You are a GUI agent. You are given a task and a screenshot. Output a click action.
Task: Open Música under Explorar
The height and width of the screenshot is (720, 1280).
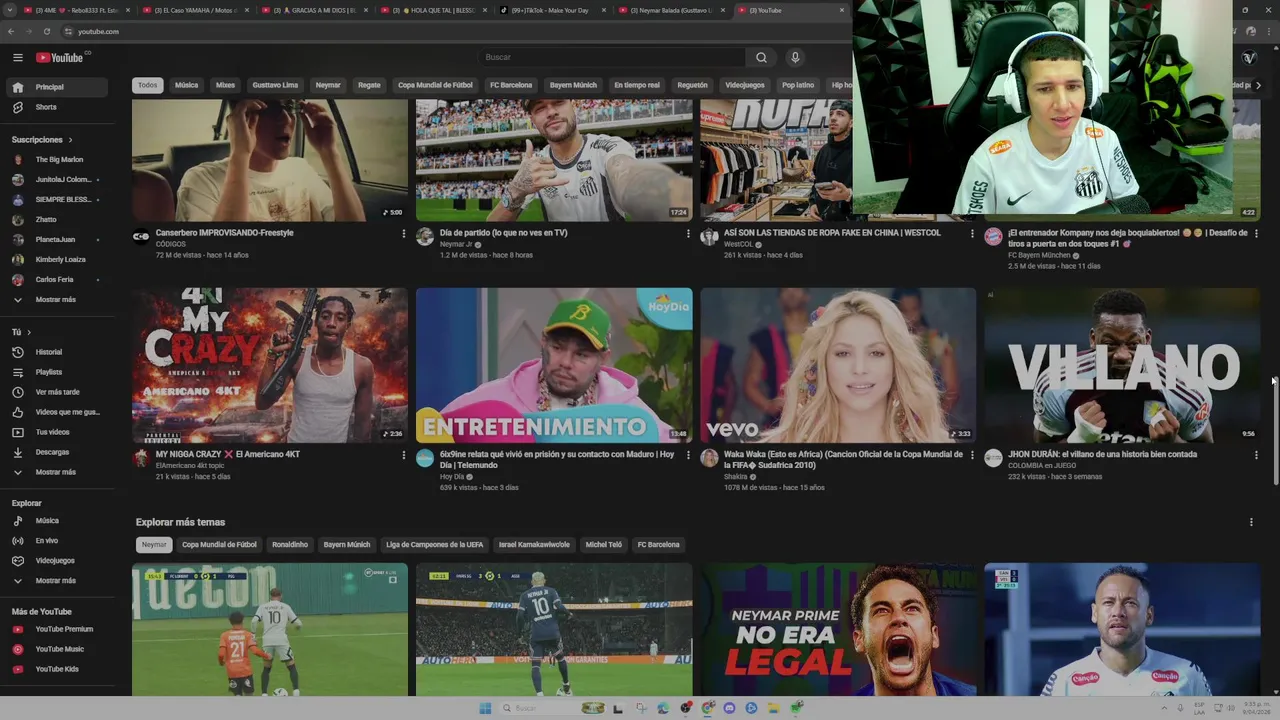pos(58,520)
